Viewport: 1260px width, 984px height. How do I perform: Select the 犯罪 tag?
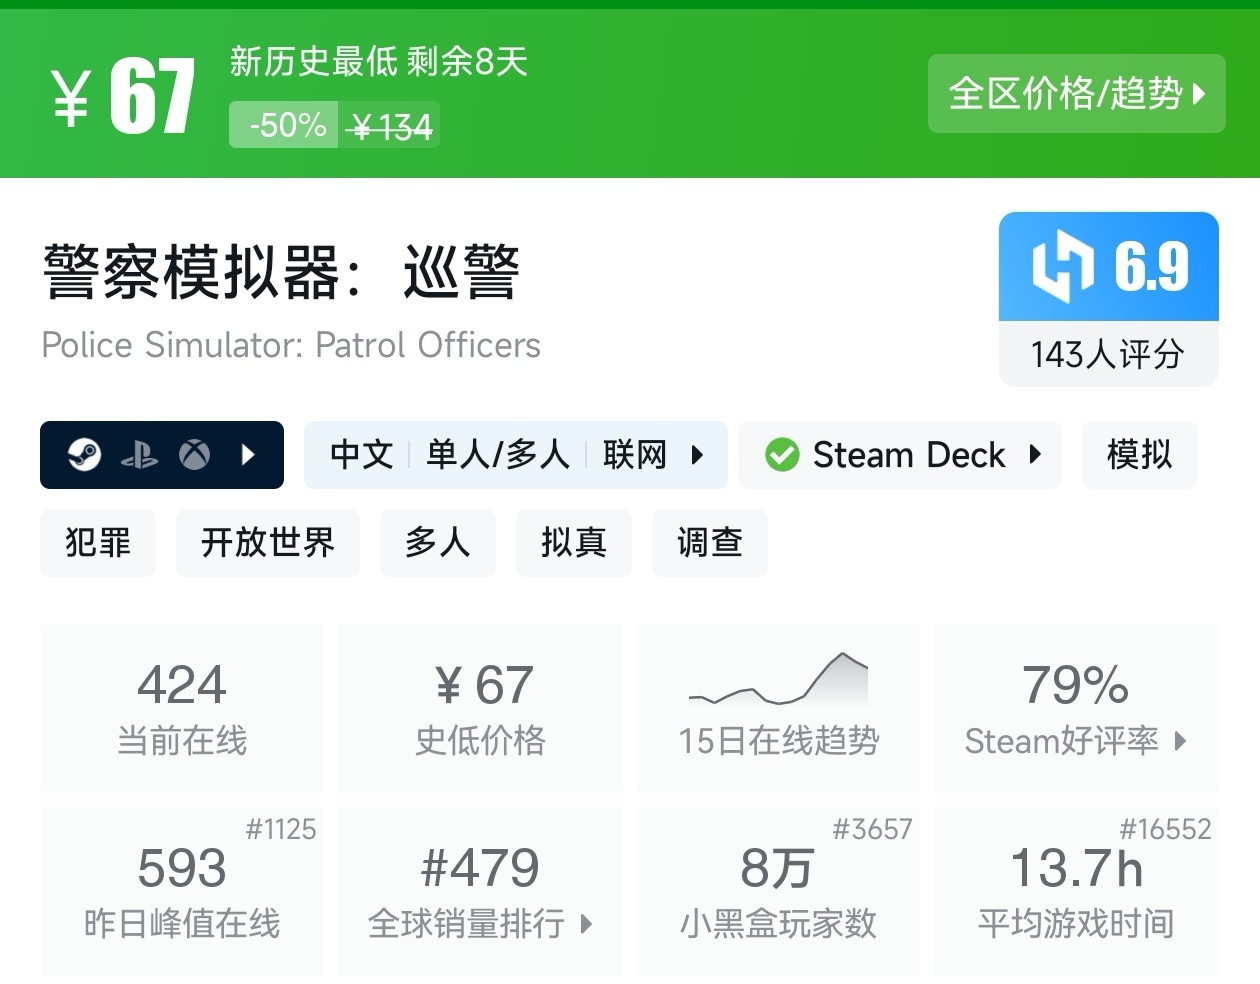point(98,543)
